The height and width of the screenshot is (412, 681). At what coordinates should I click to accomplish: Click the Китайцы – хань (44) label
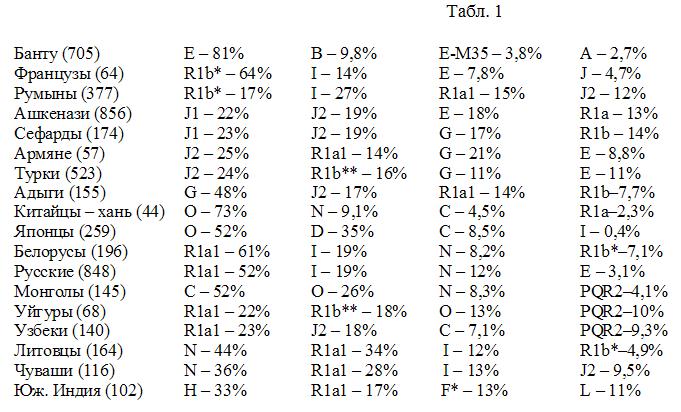pos(89,212)
